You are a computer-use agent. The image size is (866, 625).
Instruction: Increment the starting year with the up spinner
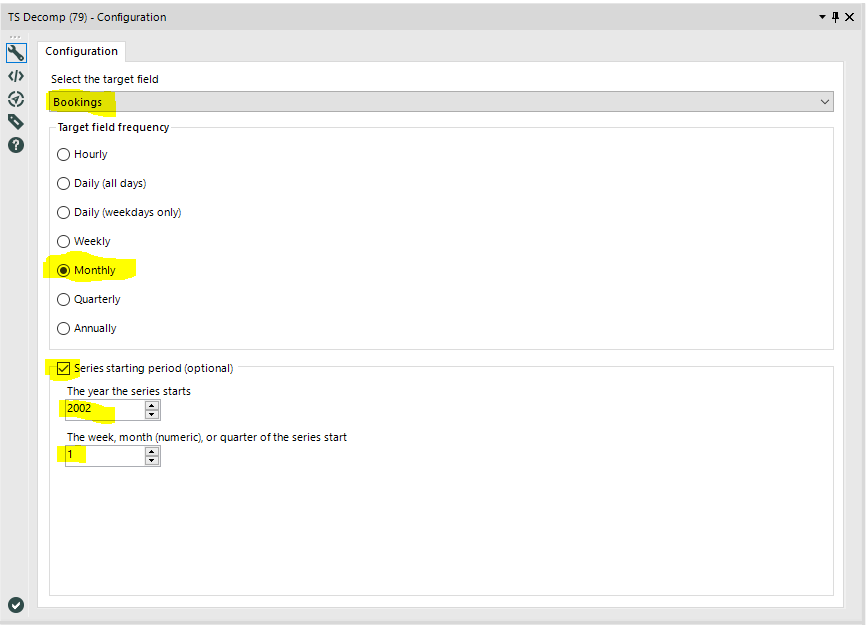click(x=152, y=404)
